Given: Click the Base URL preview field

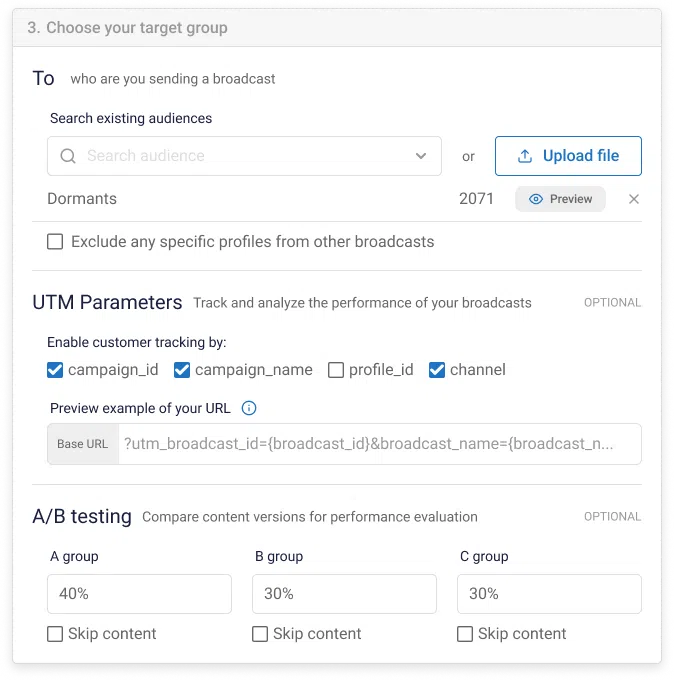Looking at the screenshot, I should (378, 444).
